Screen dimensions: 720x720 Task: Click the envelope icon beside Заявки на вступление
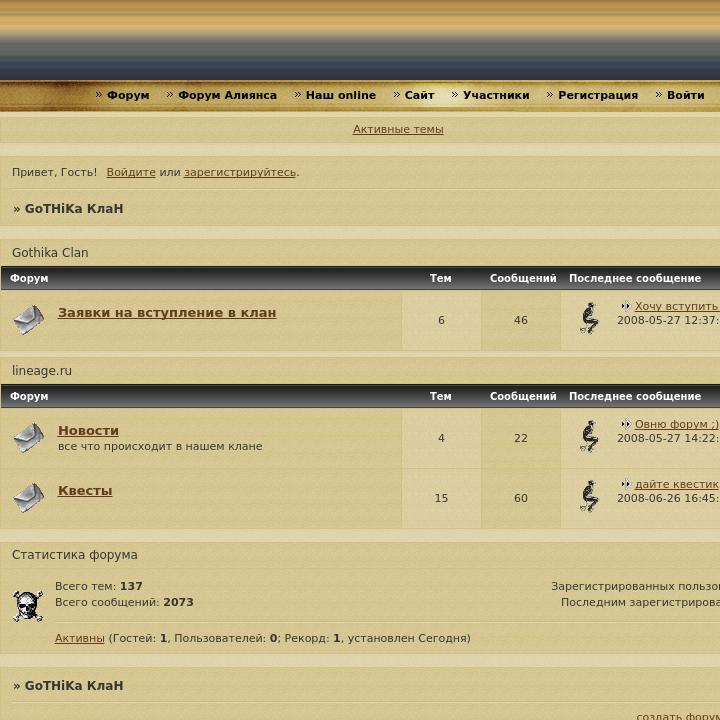point(28,320)
